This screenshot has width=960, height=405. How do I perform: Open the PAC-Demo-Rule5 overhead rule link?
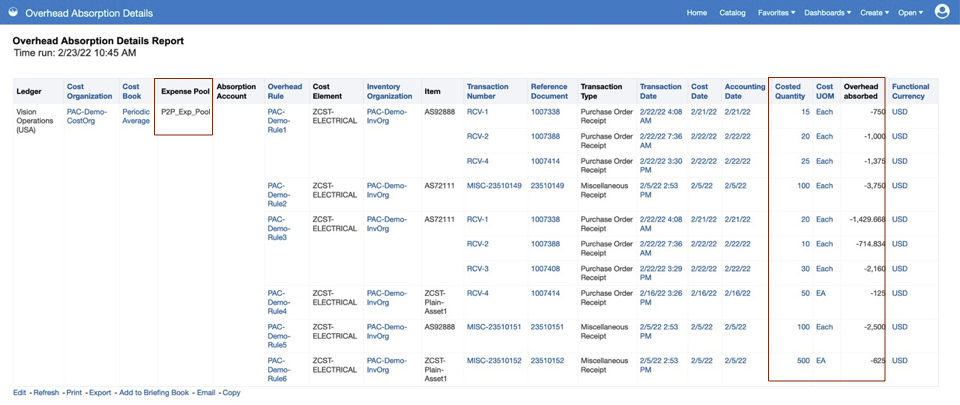click(280, 336)
